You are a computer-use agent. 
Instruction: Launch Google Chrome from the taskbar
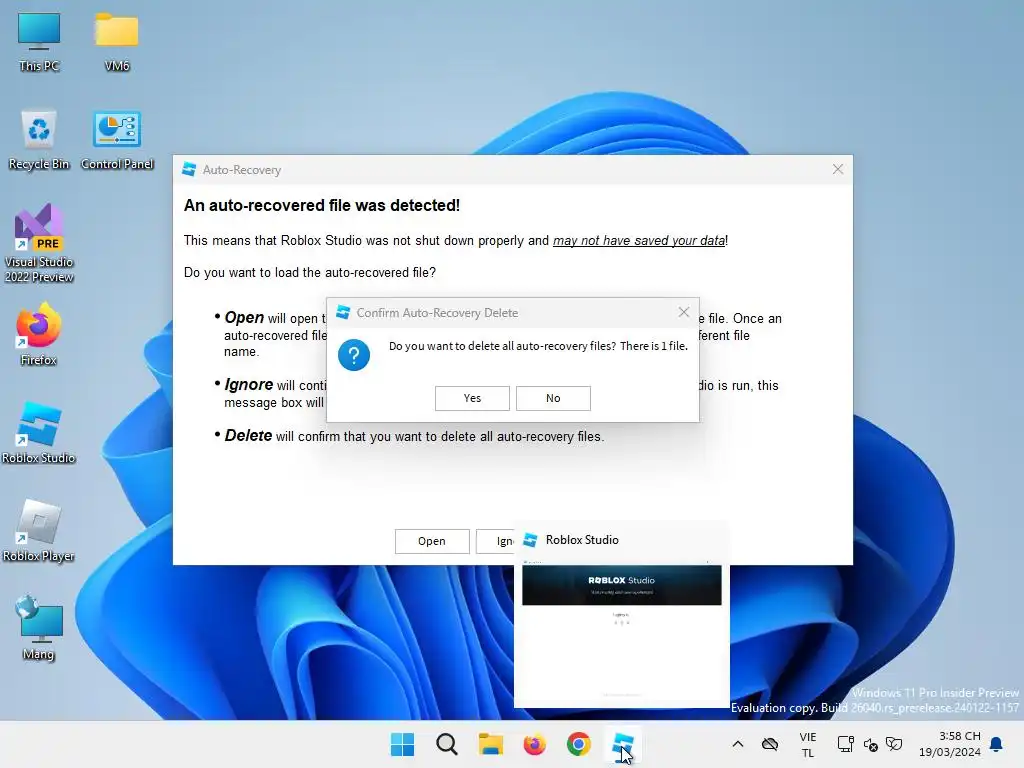tap(579, 744)
